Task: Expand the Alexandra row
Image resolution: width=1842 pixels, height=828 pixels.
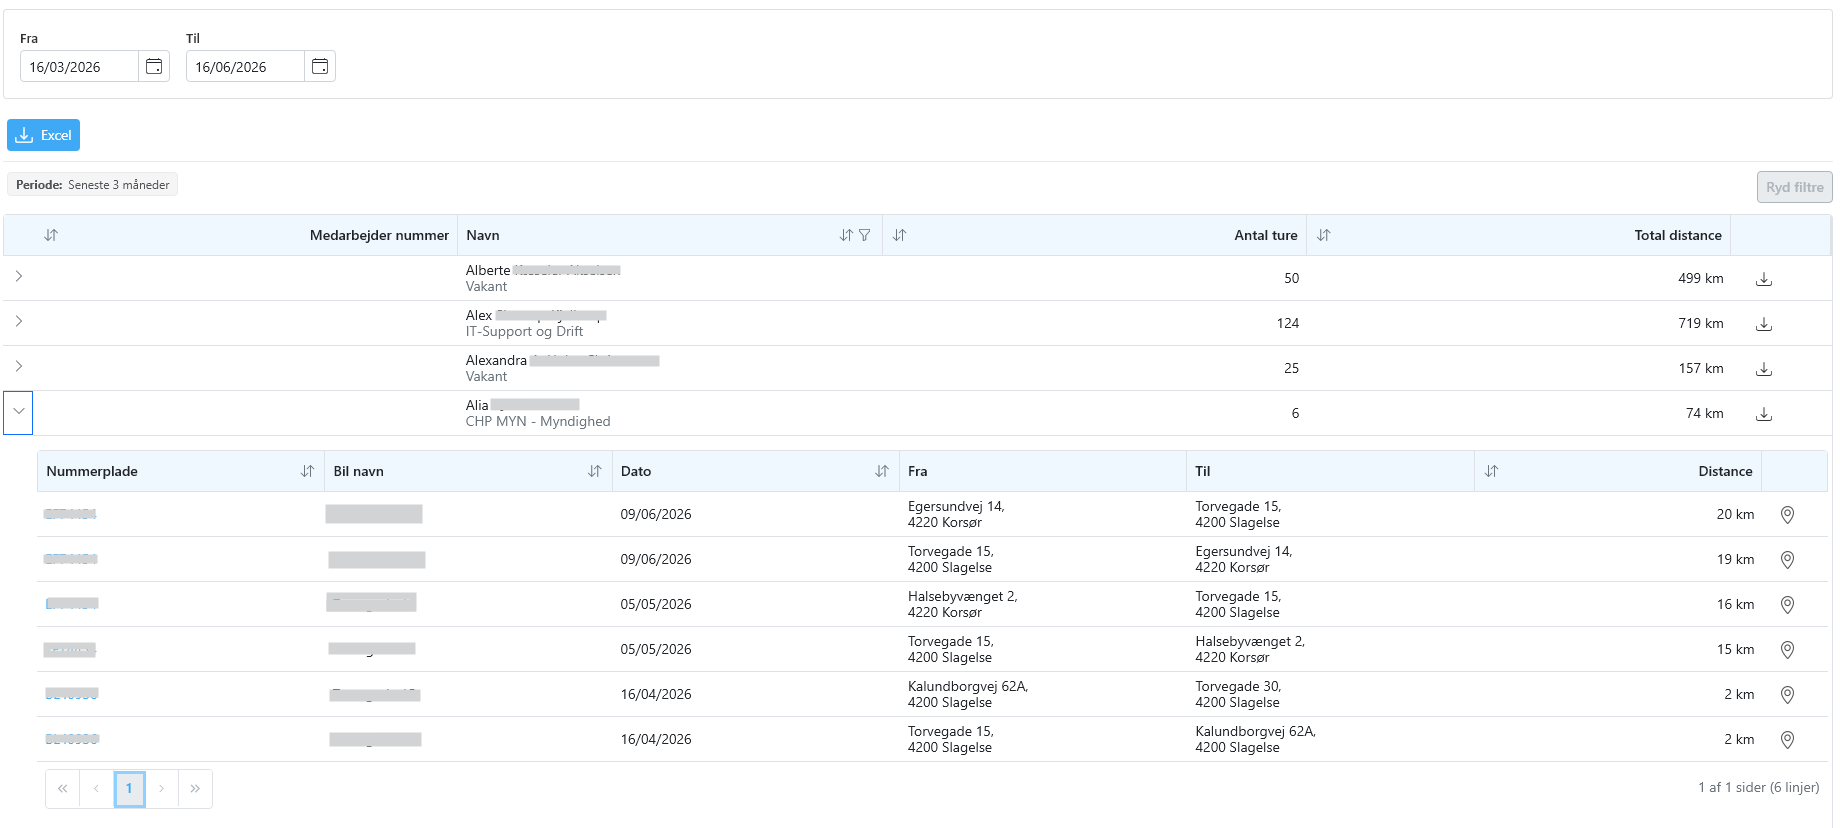Action: tap(18, 366)
